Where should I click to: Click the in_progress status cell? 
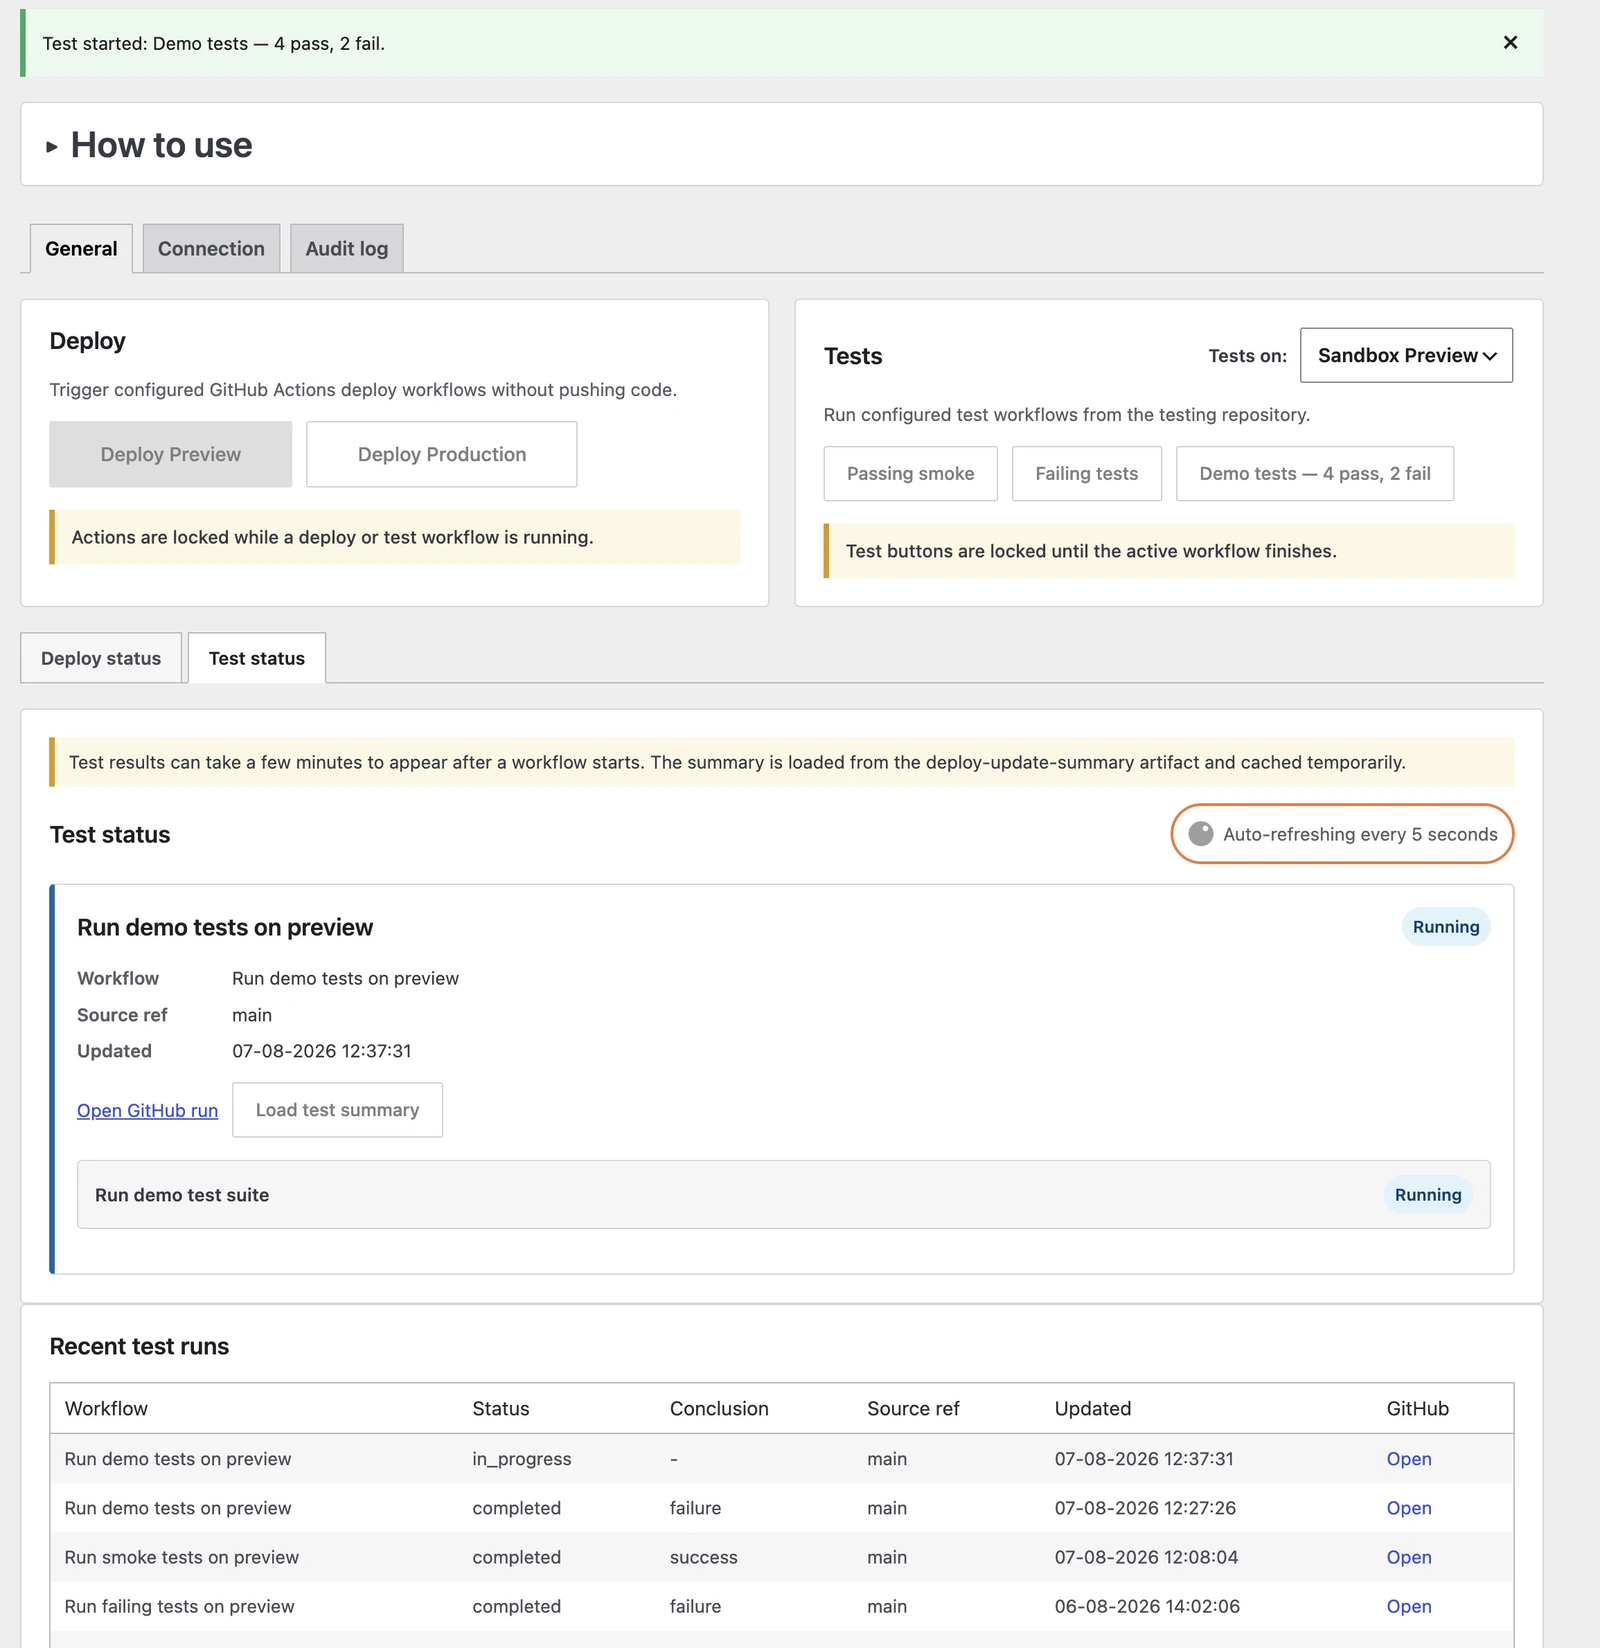pos(521,1459)
